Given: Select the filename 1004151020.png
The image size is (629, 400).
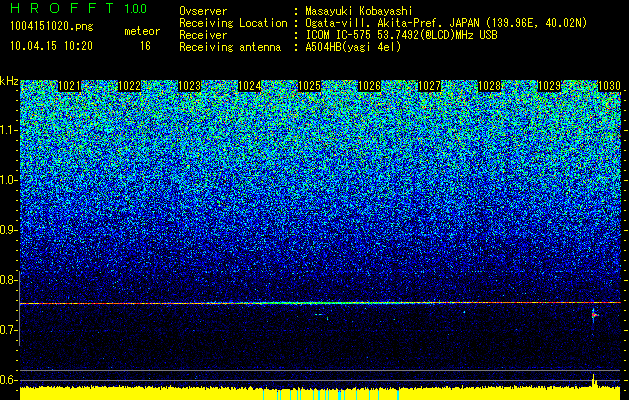Looking at the screenshot, I should coord(52,26).
